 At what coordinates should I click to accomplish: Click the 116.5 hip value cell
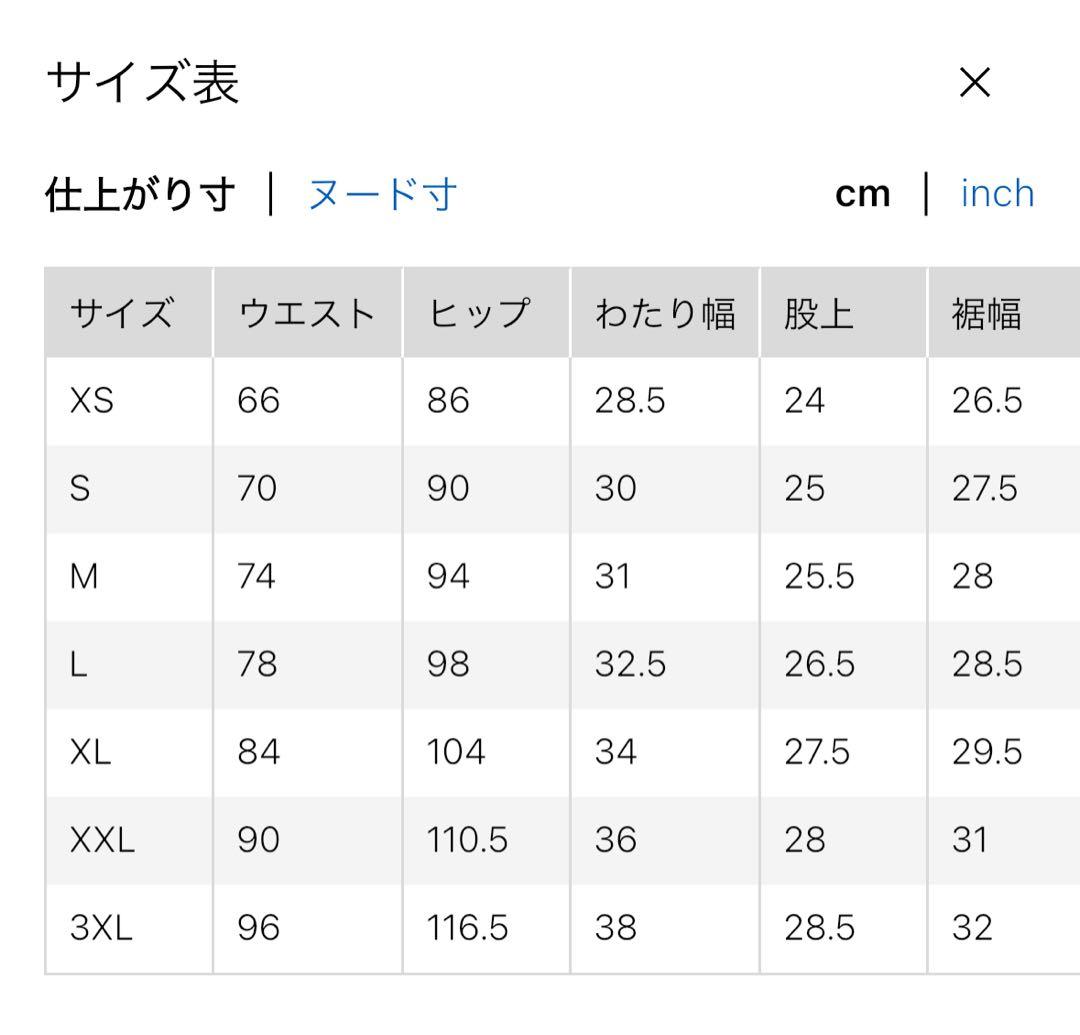coord(467,928)
